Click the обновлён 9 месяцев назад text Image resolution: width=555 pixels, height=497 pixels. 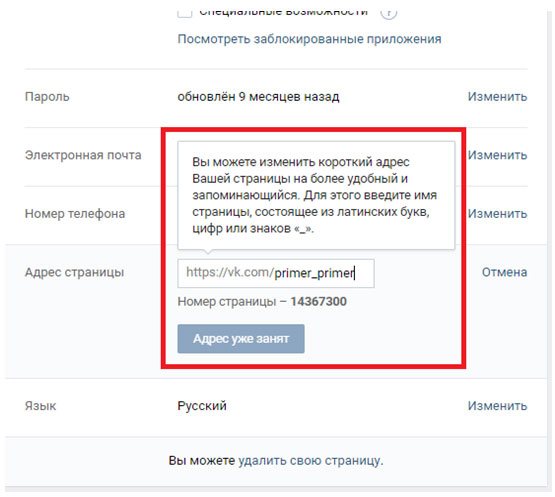258,97
